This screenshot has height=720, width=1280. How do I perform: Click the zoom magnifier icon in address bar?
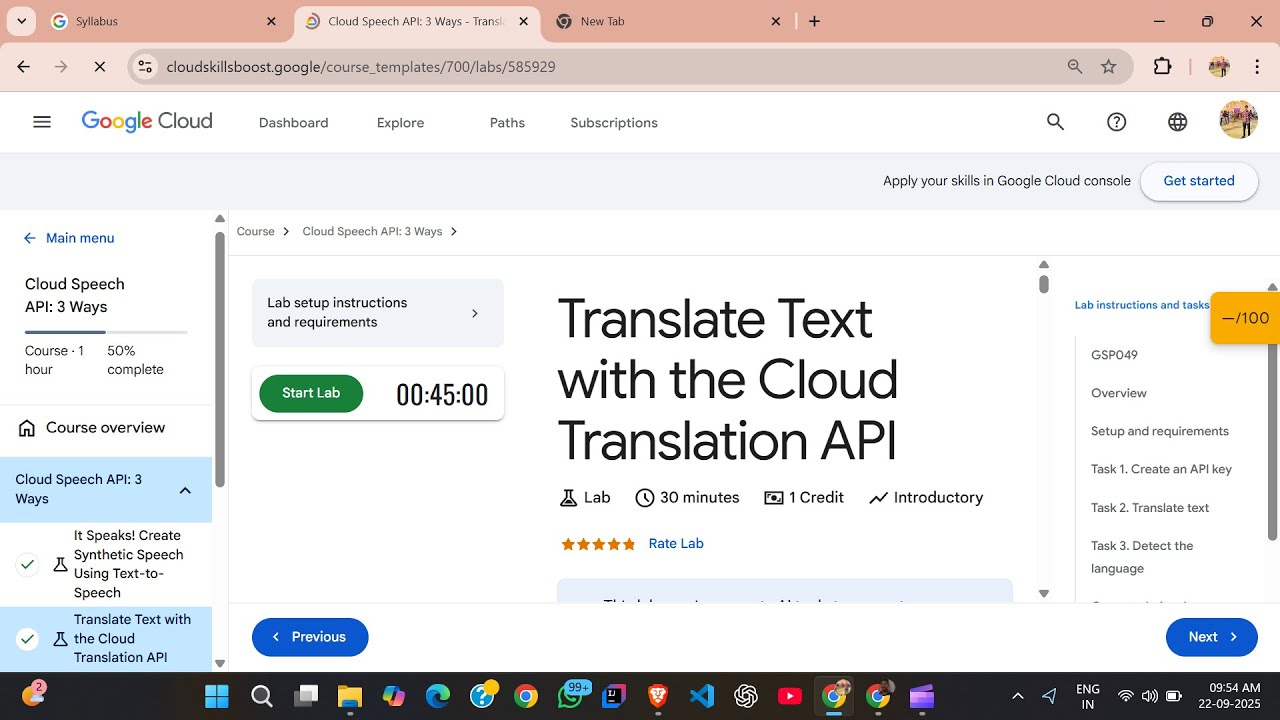pos(1075,67)
